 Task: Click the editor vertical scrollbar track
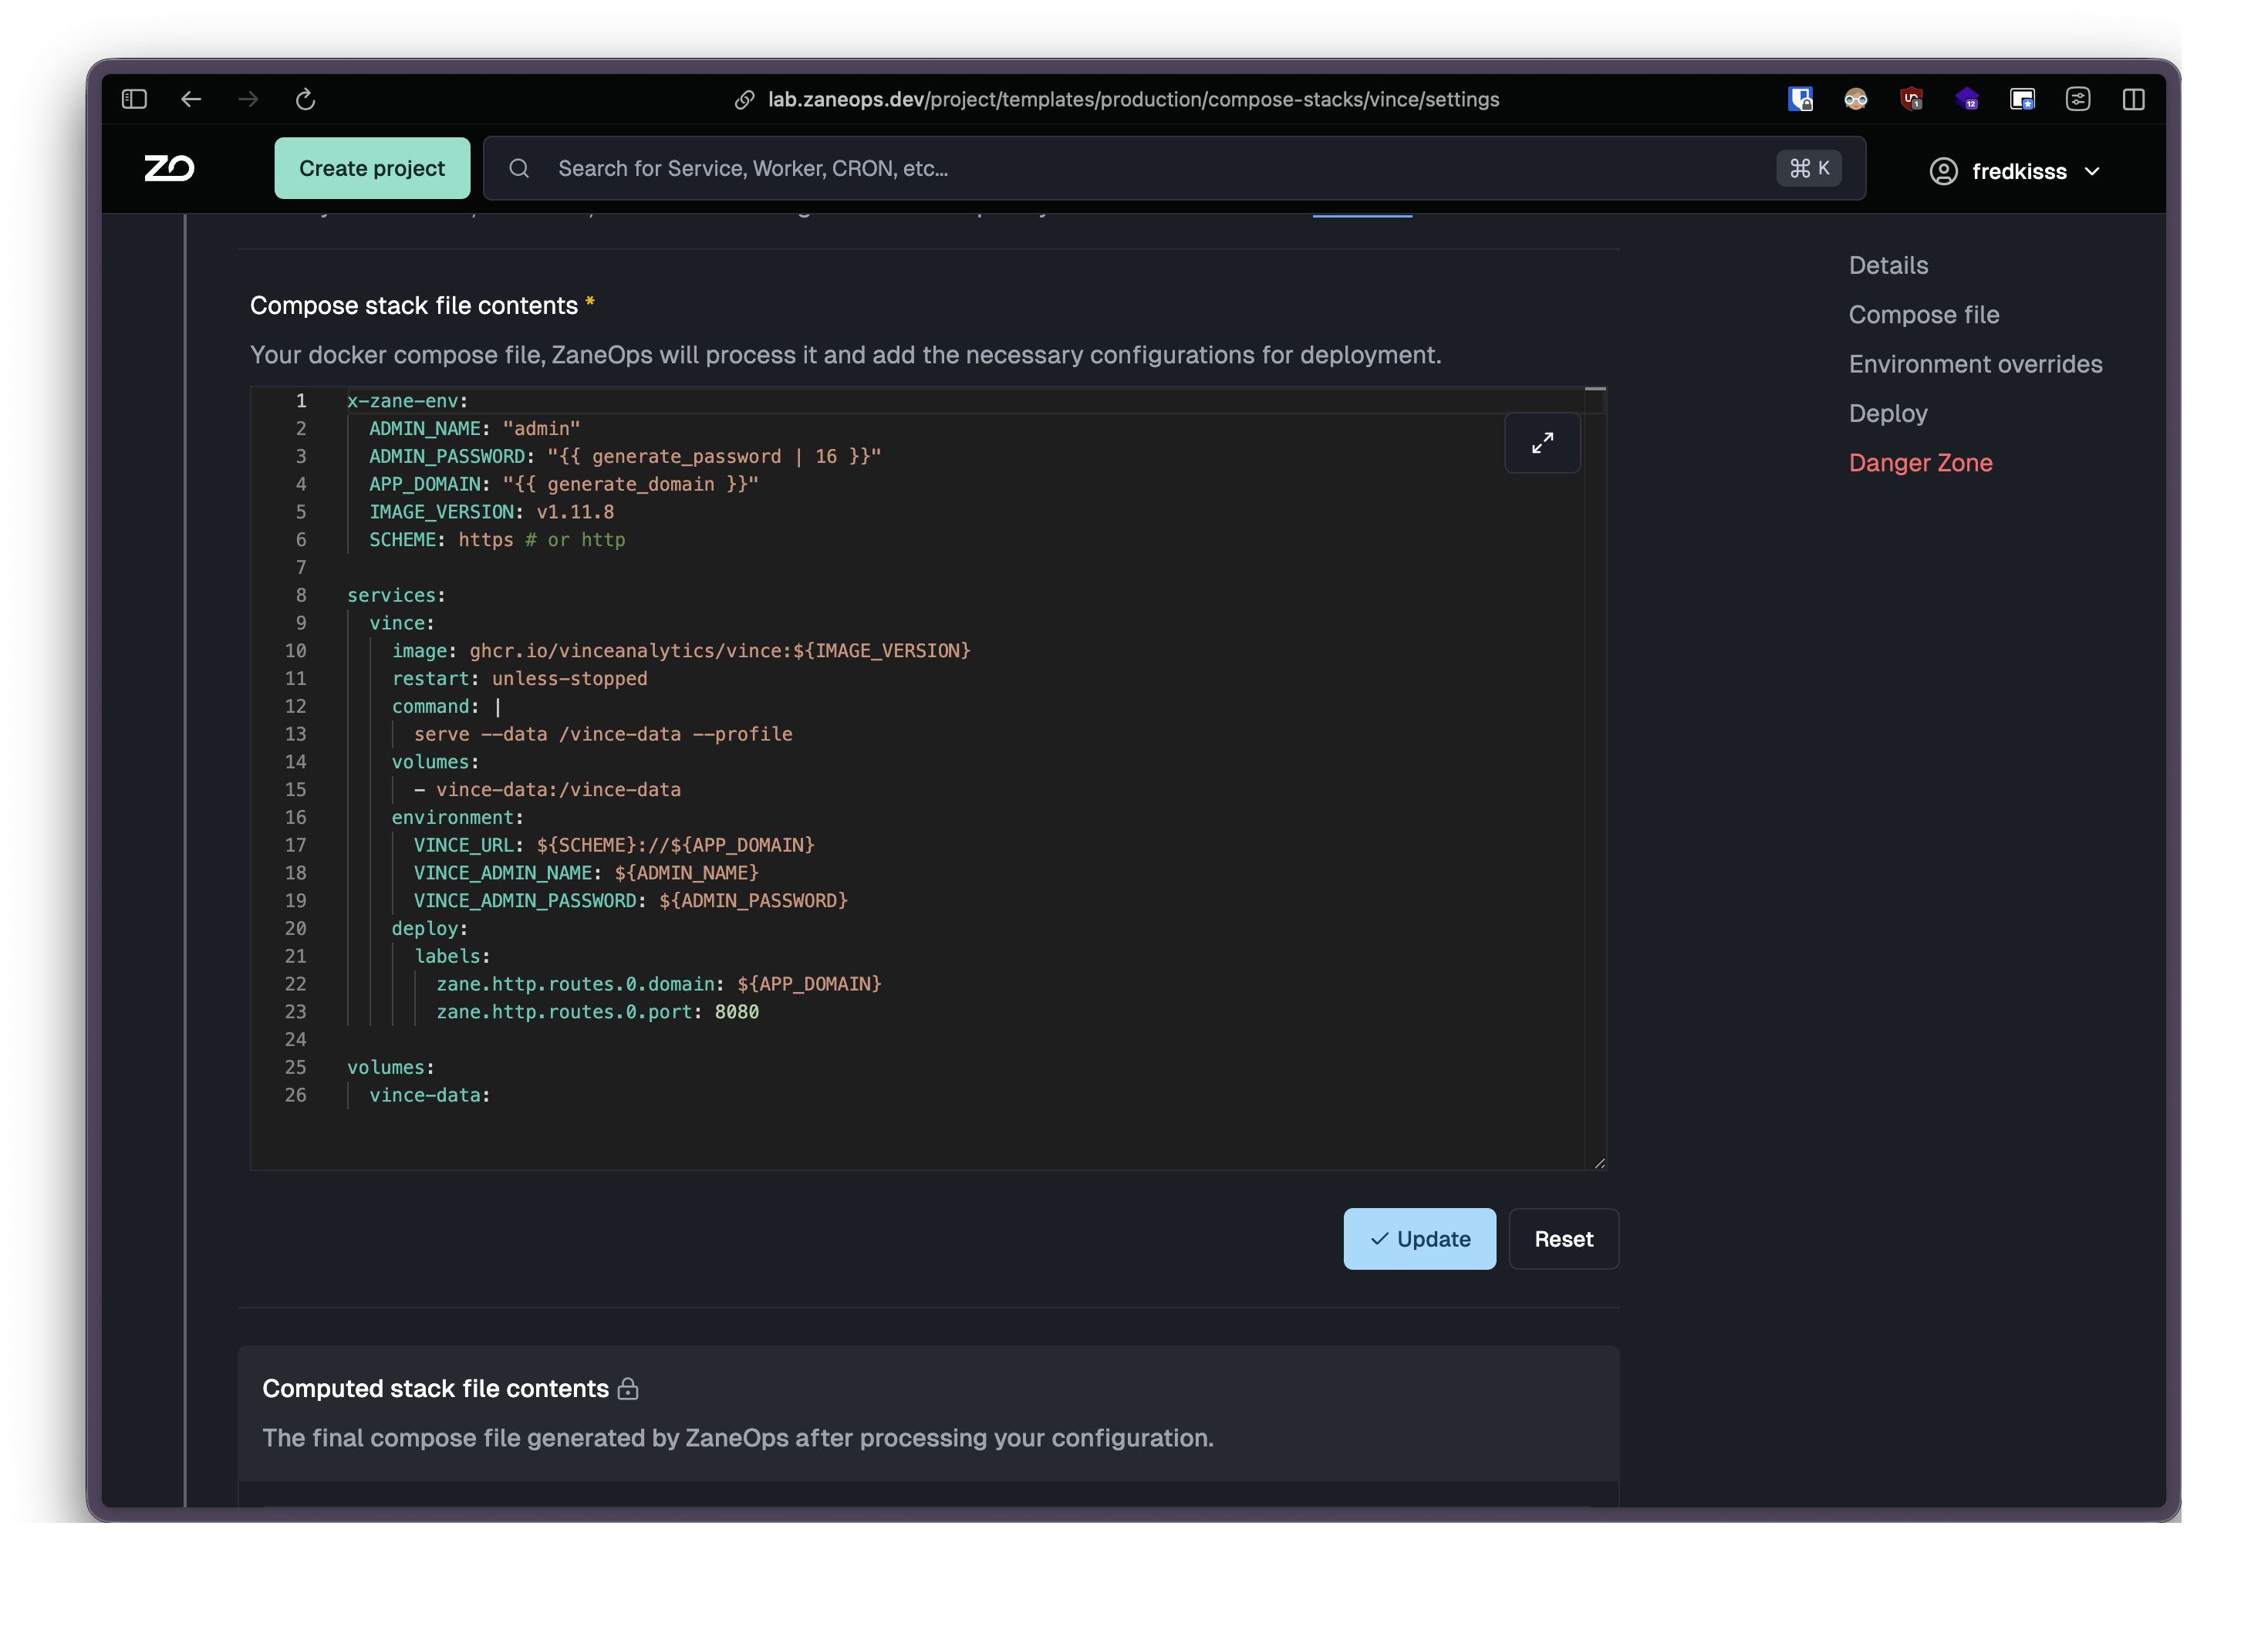(1595, 780)
